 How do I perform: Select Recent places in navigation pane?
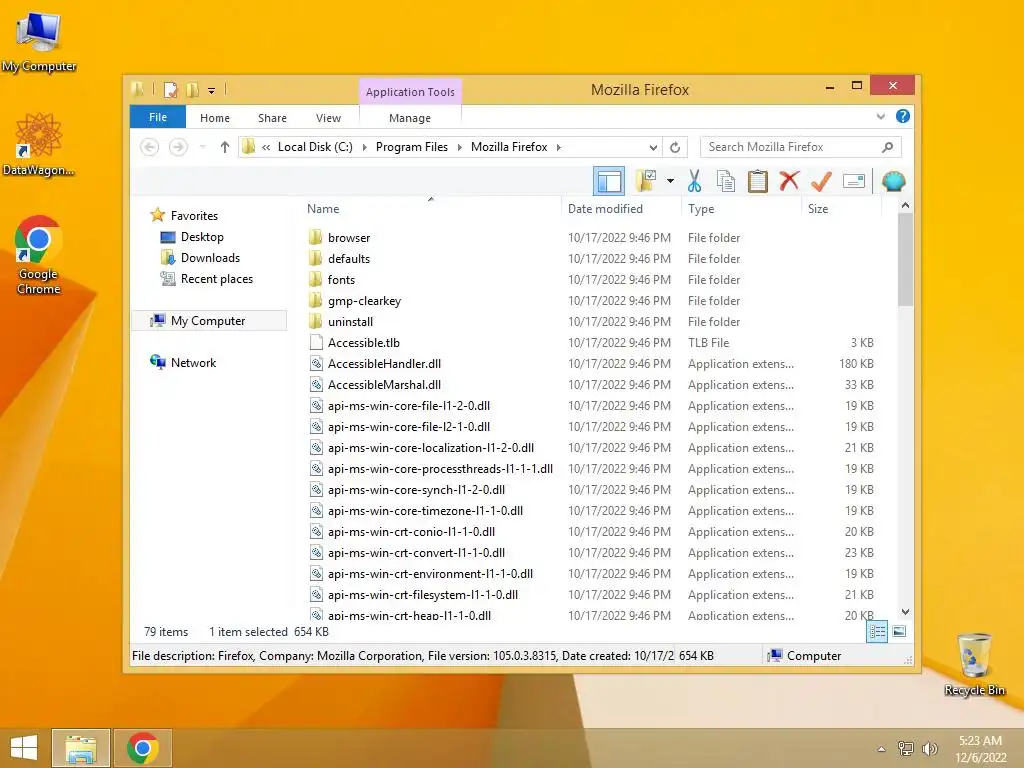(x=216, y=279)
